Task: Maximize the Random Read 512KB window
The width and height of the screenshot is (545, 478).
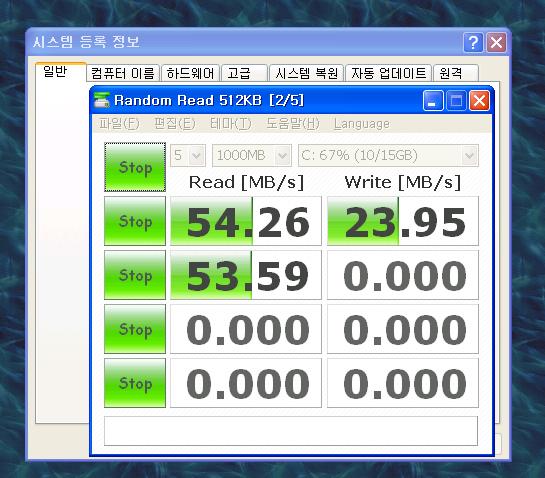Action: (456, 101)
